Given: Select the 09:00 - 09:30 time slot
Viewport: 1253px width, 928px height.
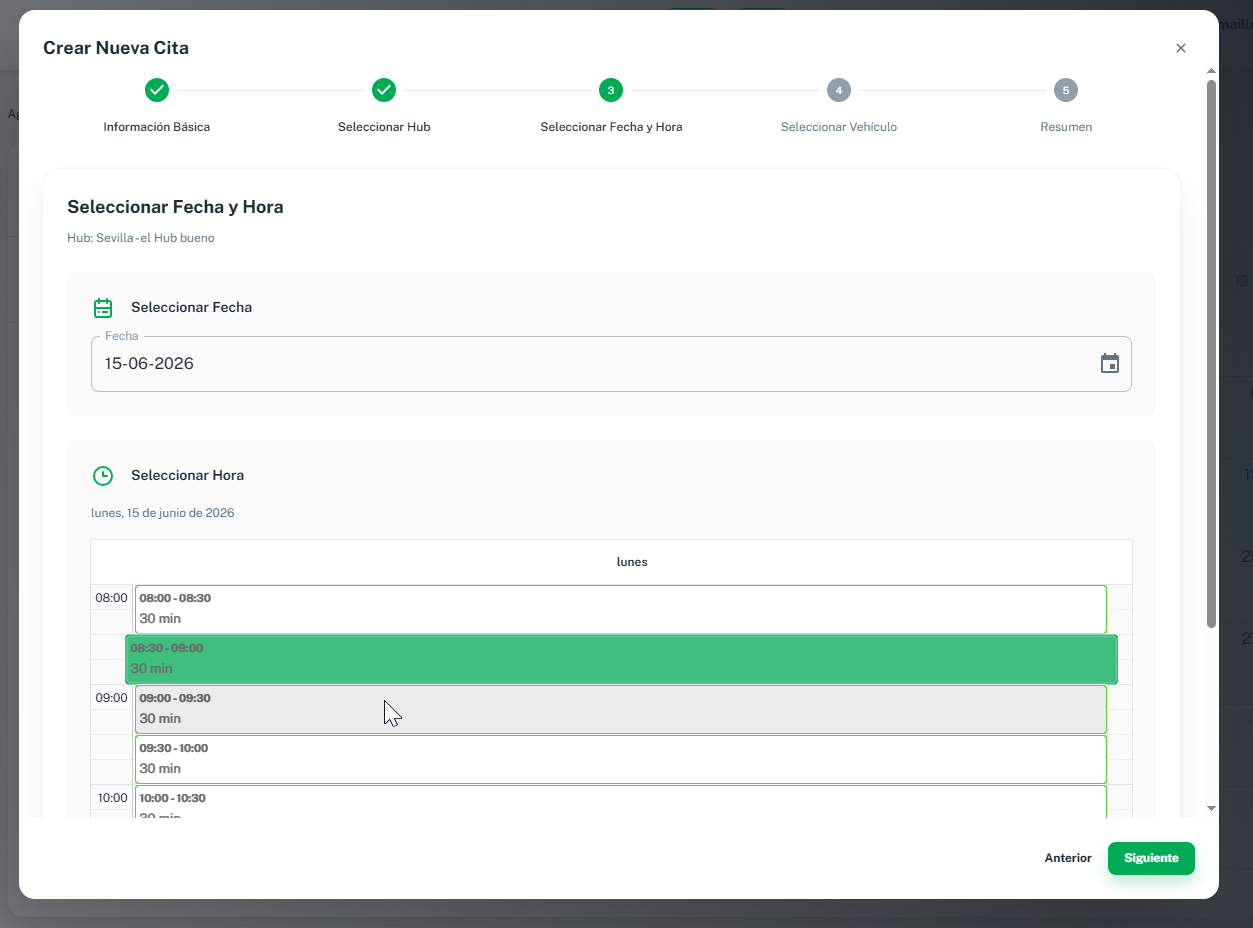Looking at the screenshot, I should pyautogui.click(x=621, y=709).
